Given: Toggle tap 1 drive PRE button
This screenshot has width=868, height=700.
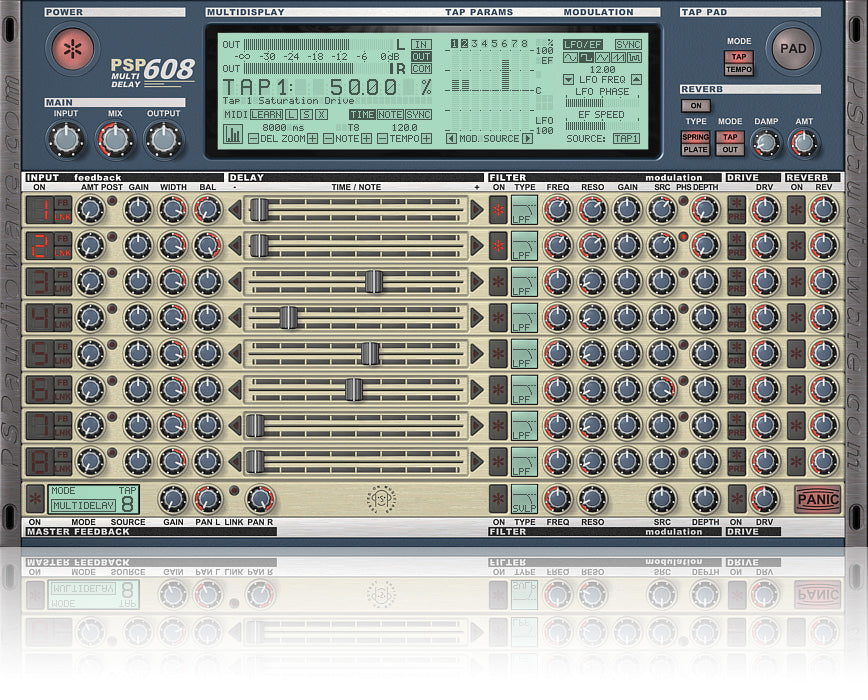Looking at the screenshot, I should (x=736, y=218).
